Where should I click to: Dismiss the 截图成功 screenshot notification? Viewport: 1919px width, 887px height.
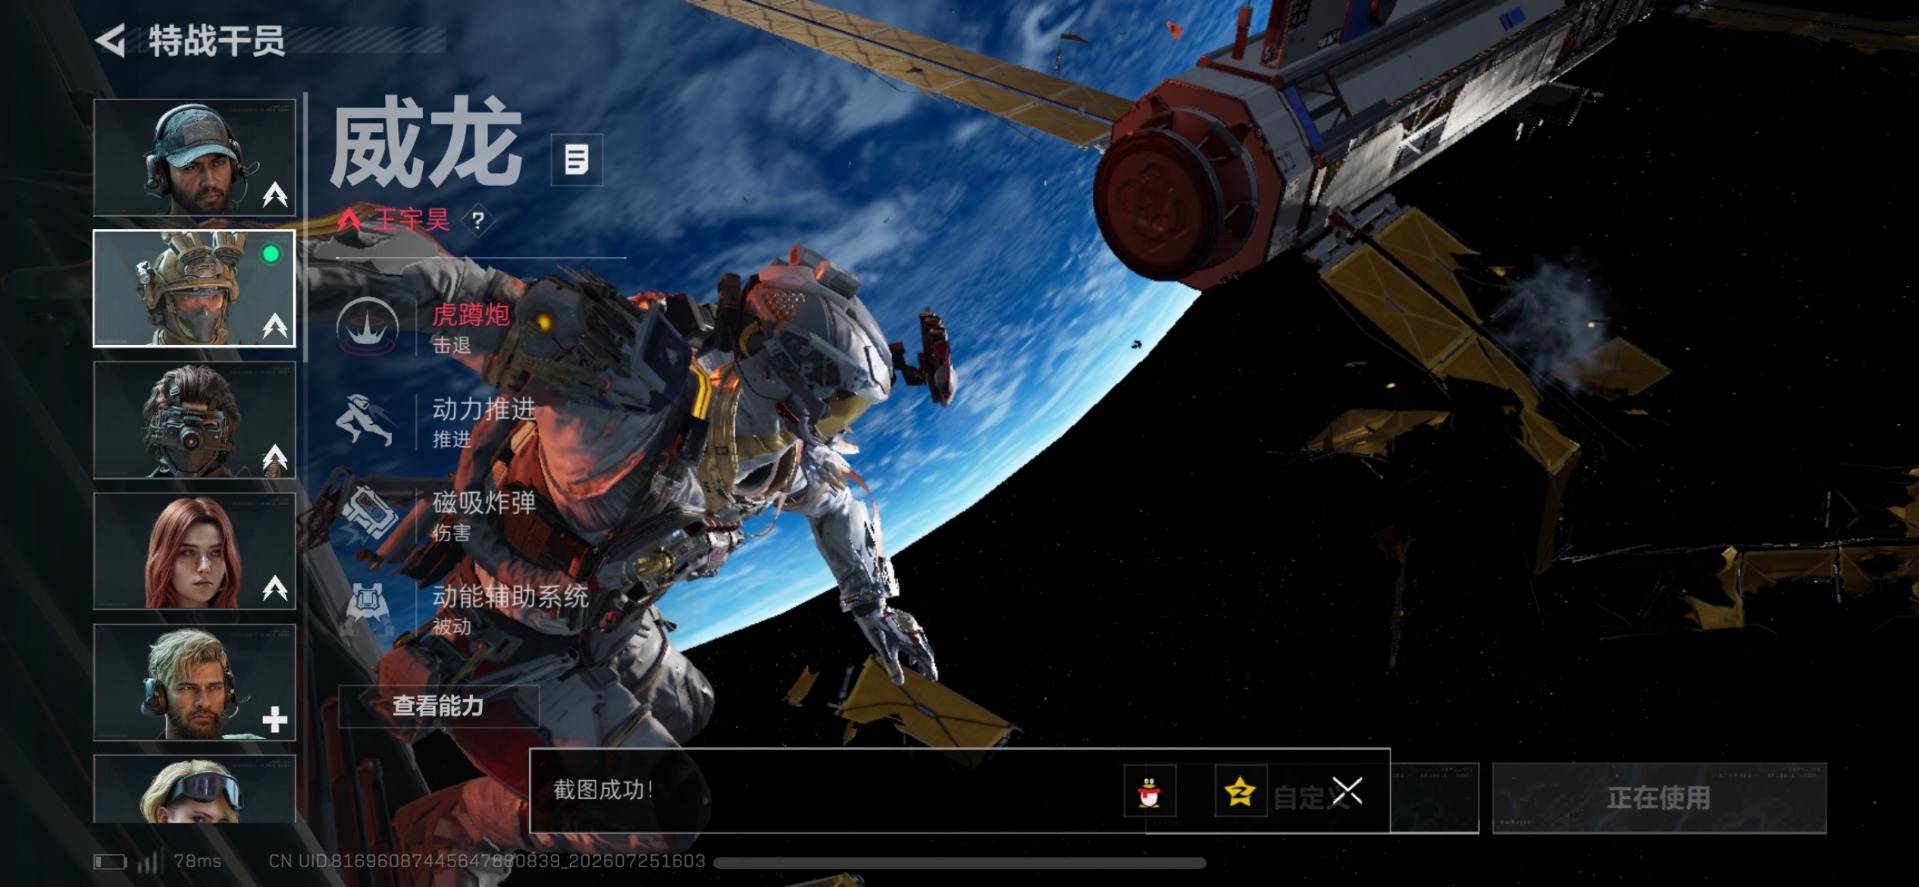(x=1347, y=792)
